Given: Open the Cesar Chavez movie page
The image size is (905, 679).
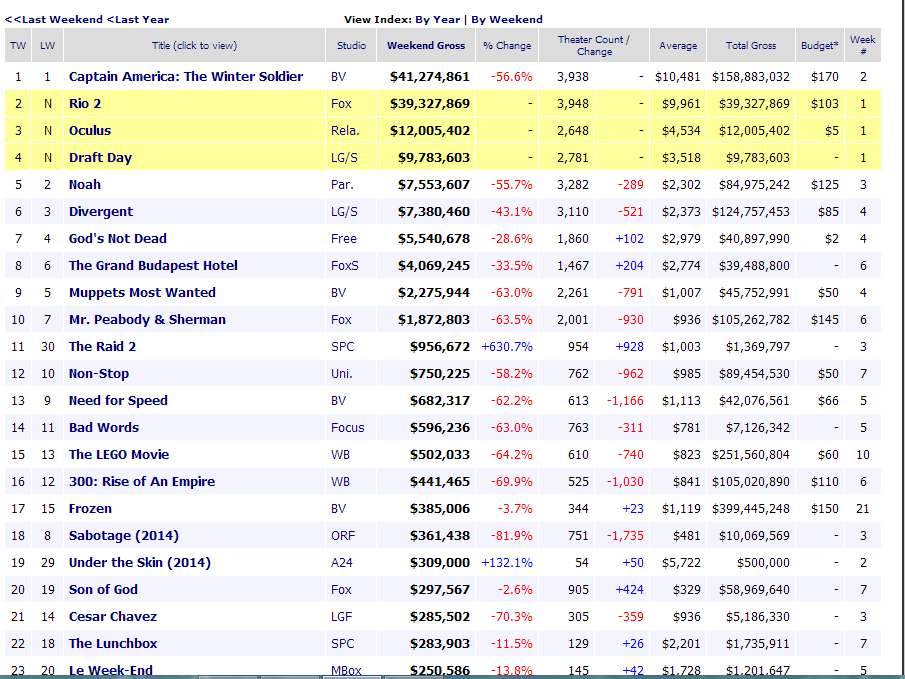Looking at the screenshot, I should pyautogui.click(x=113, y=617).
